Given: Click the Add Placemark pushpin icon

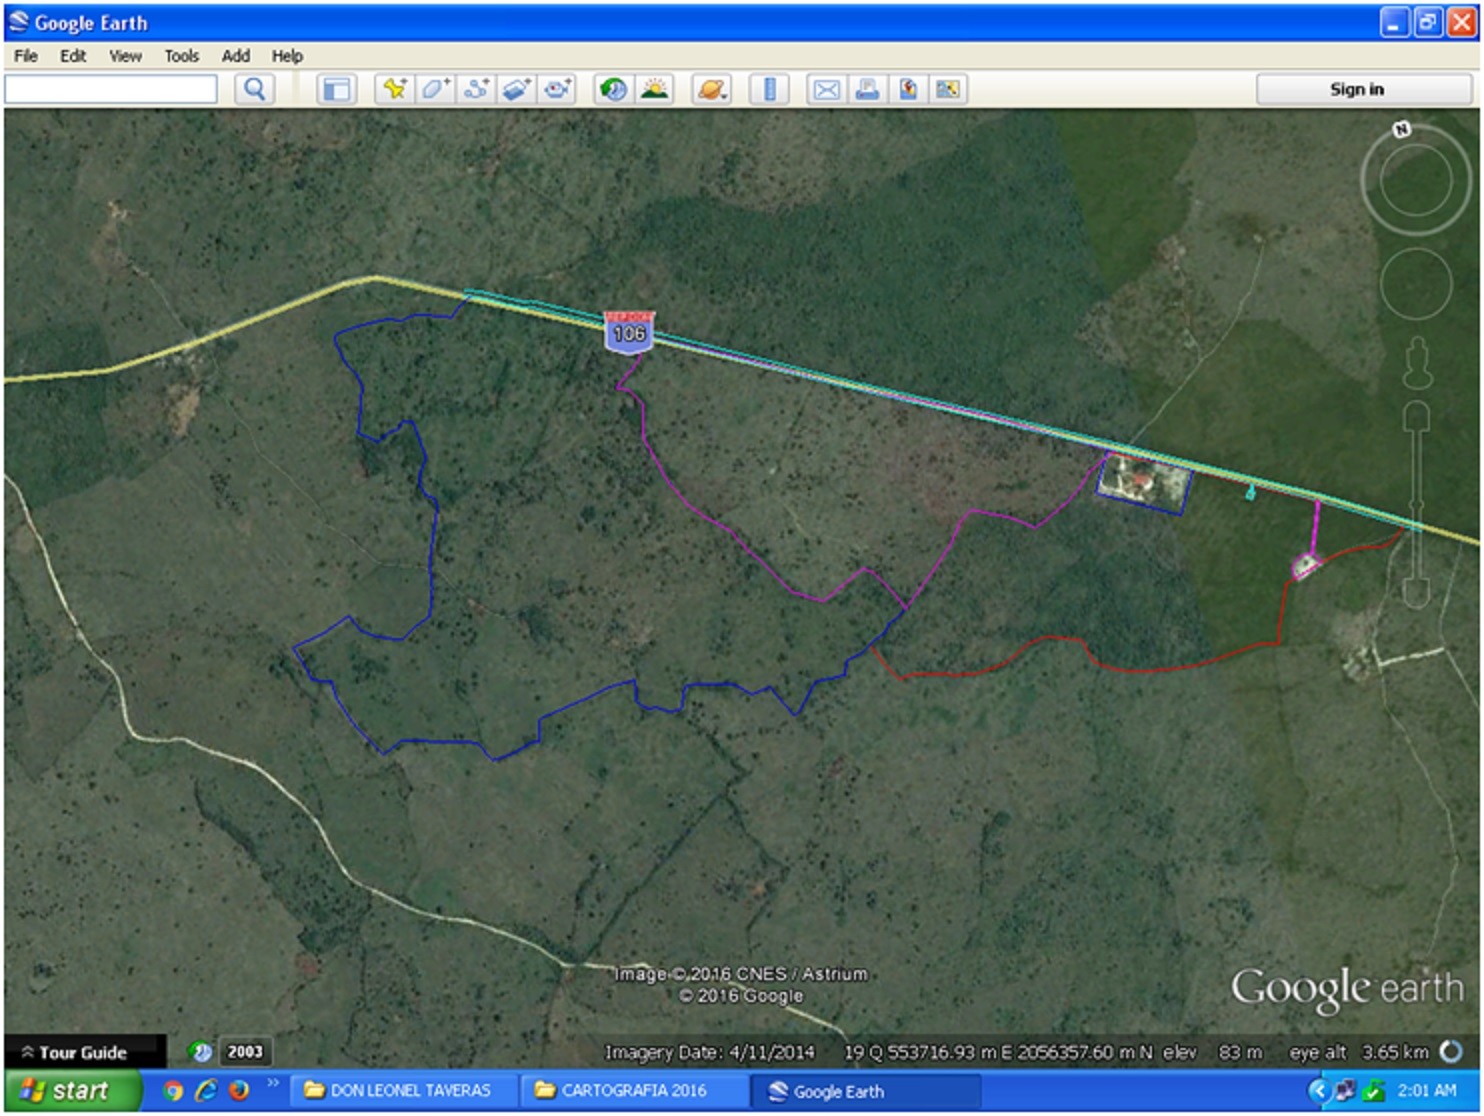Looking at the screenshot, I should click(395, 90).
